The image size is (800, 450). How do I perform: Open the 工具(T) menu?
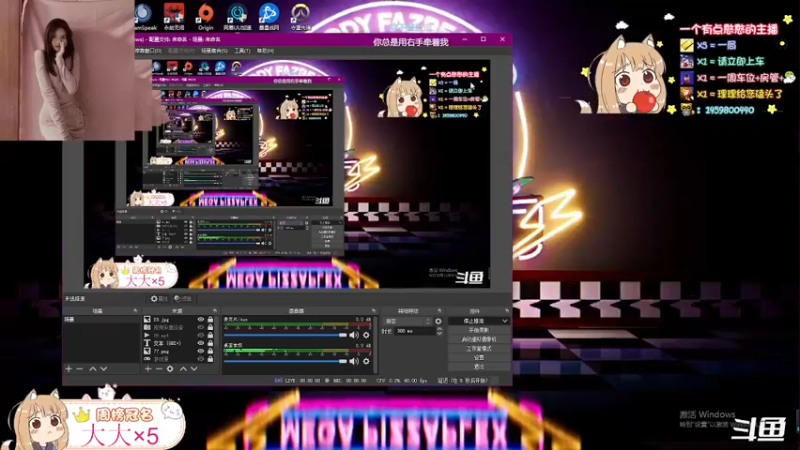coord(242,51)
